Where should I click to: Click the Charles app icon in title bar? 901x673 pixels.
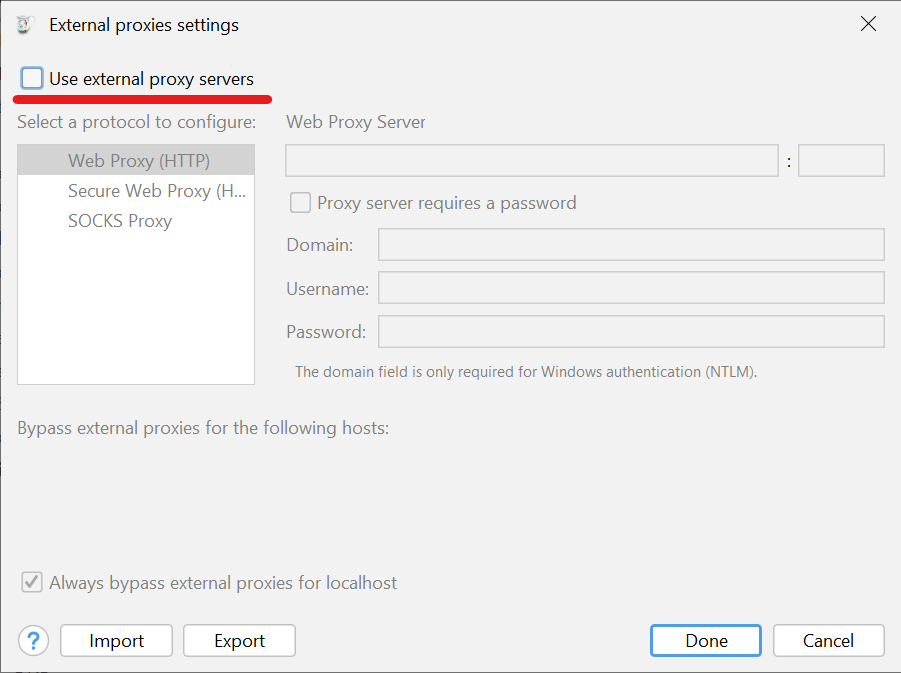(x=24, y=25)
